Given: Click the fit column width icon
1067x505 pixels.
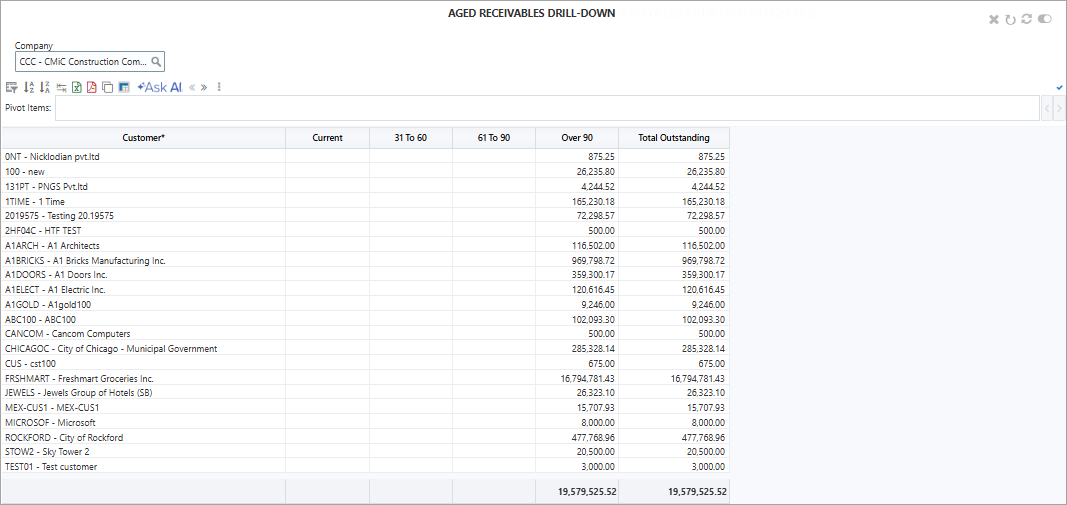Looking at the screenshot, I should (x=61, y=87).
